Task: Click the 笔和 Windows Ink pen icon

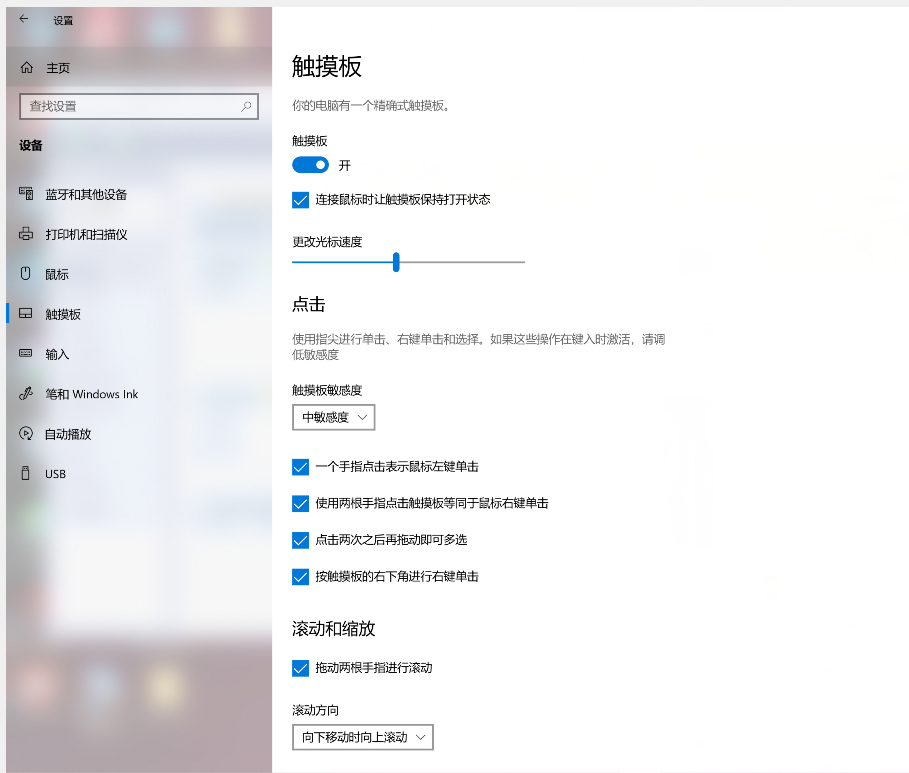Action: [x=24, y=394]
